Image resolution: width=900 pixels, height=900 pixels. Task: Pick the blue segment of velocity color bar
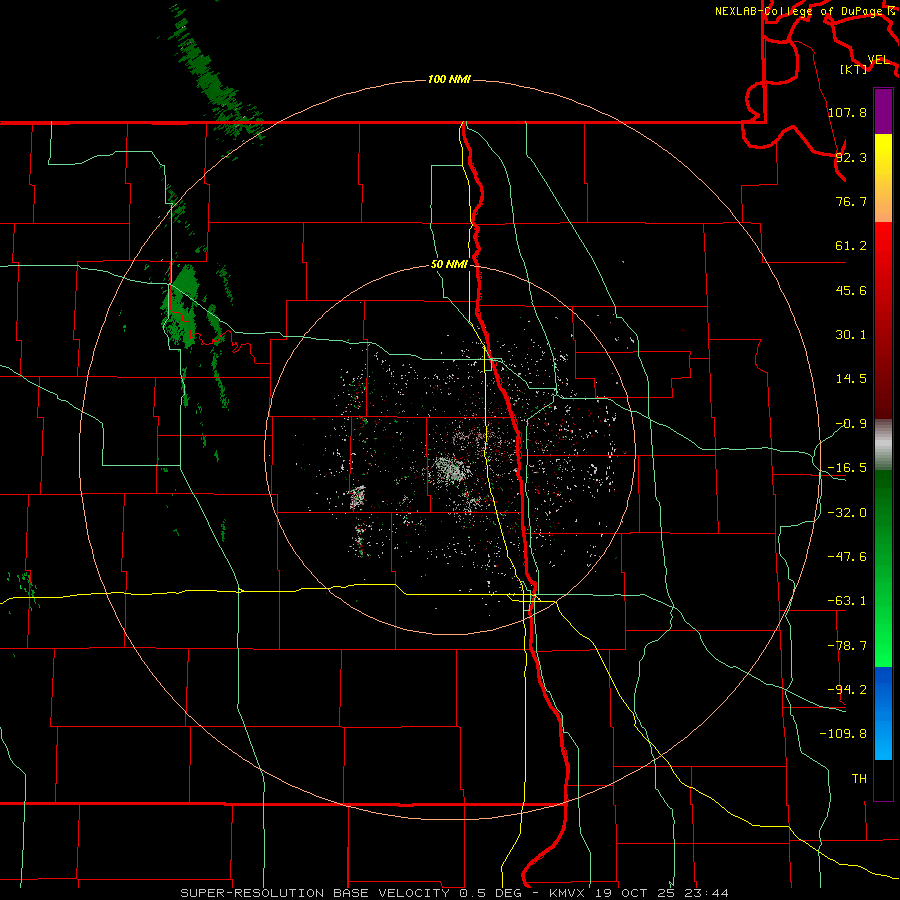(883, 713)
